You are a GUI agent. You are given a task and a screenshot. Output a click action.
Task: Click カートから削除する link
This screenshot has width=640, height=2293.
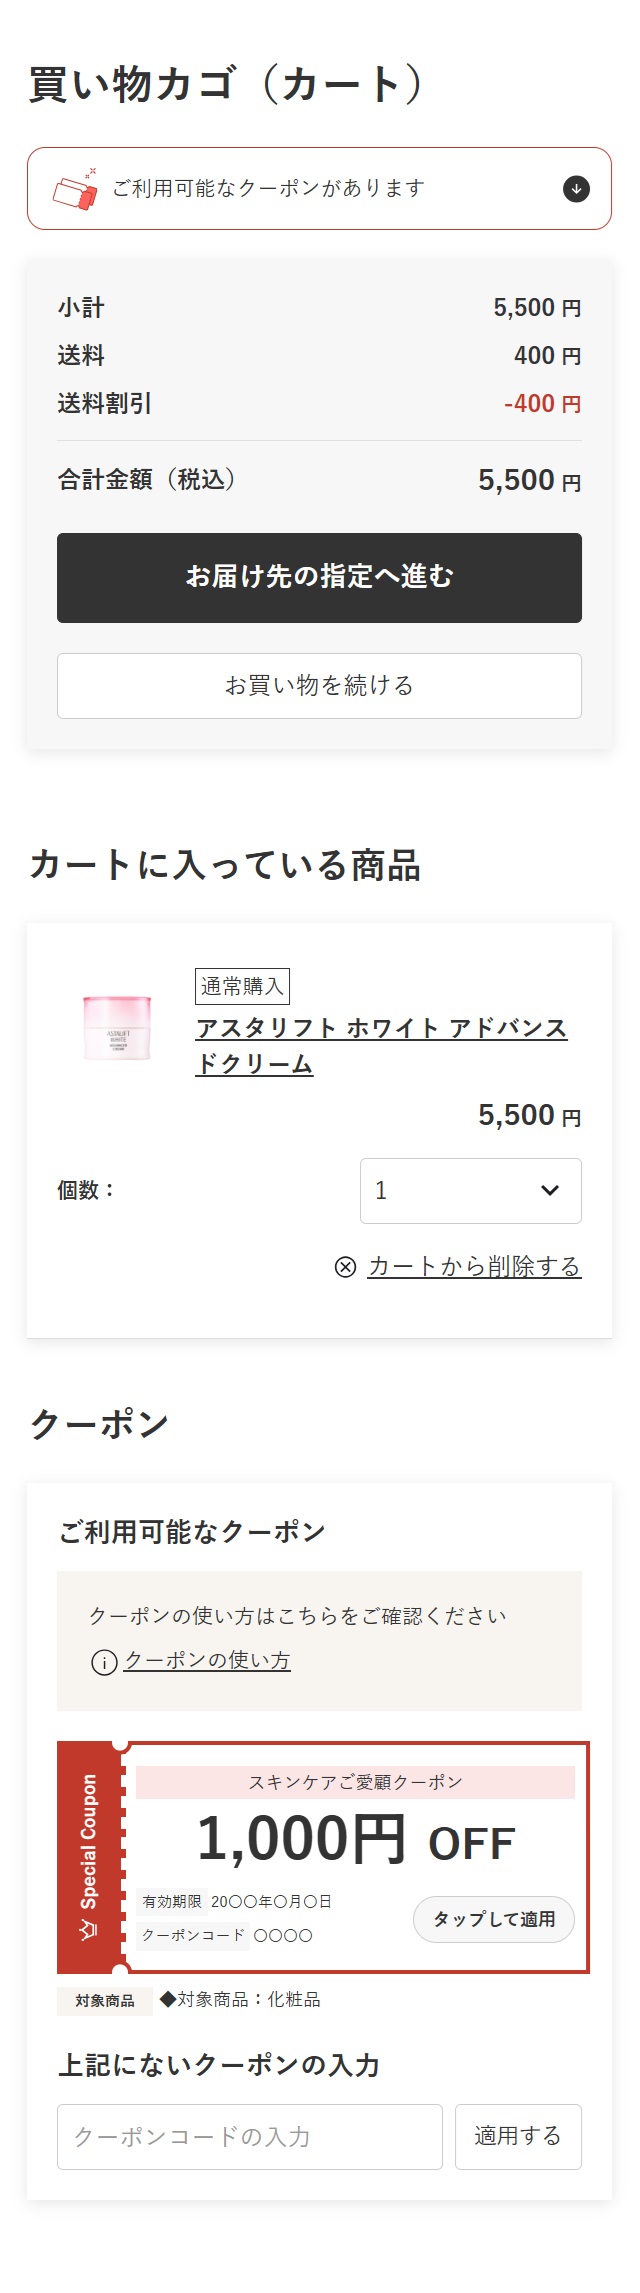pyautogui.click(x=474, y=1267)
